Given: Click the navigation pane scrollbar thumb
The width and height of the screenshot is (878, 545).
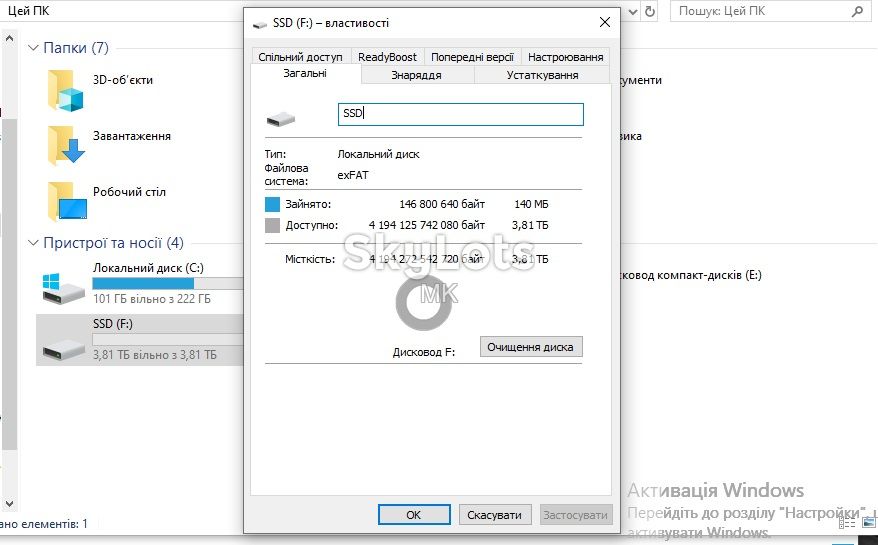Looking at the screenshot, I should coord(9,283).
